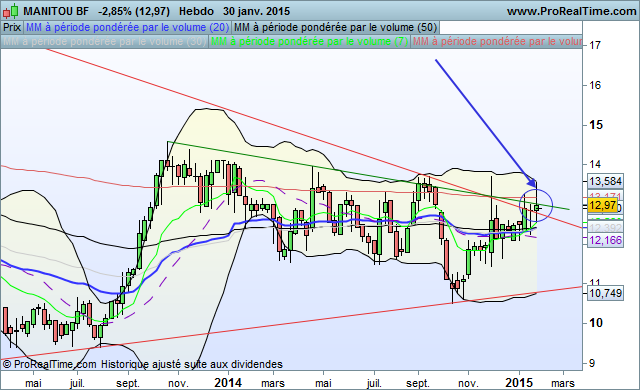Click the Hebdo timeframe label in header

click(196, 11)
